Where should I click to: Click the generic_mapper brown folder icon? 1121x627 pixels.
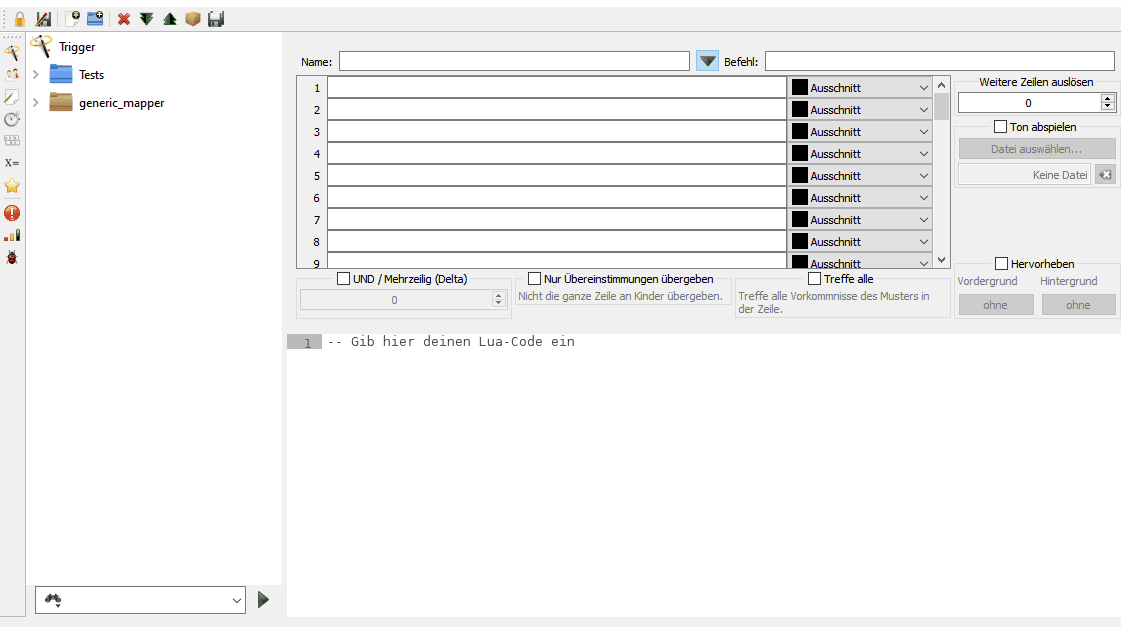click(61, 102)
